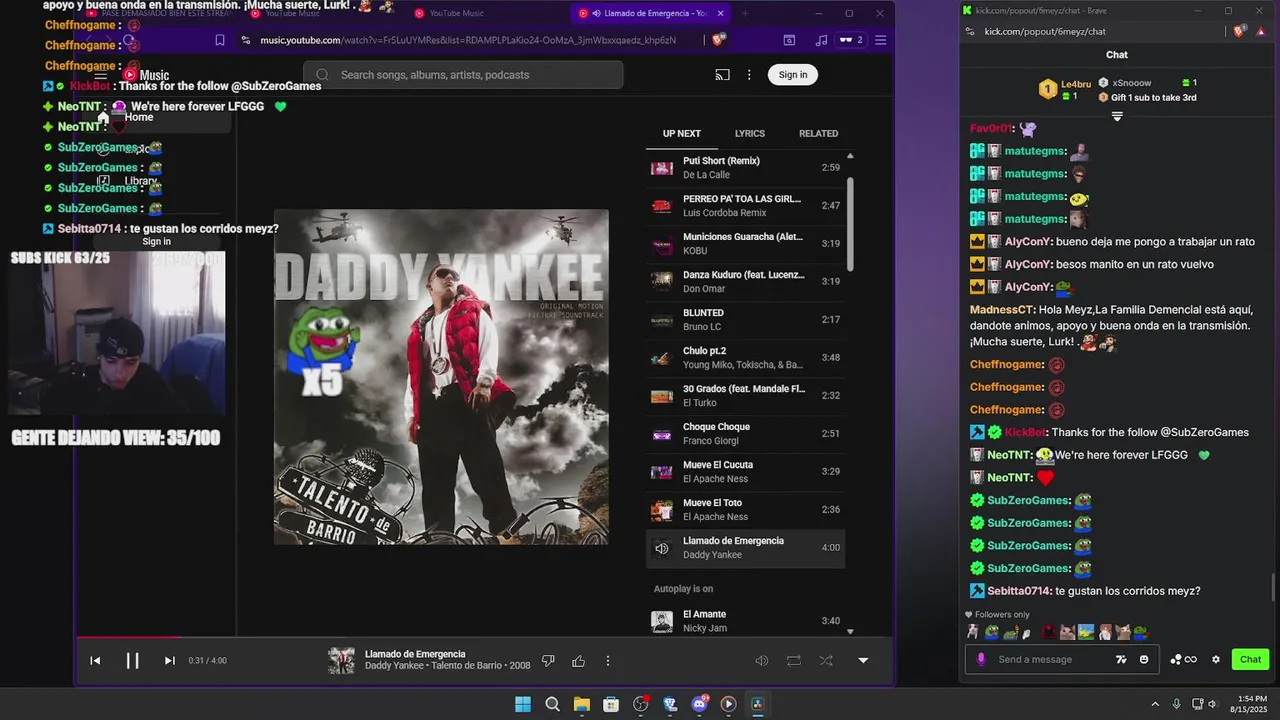Screen dimensions: 1280x720
Task: Switch to the LYRICS tab
Action: pos(750,133)
